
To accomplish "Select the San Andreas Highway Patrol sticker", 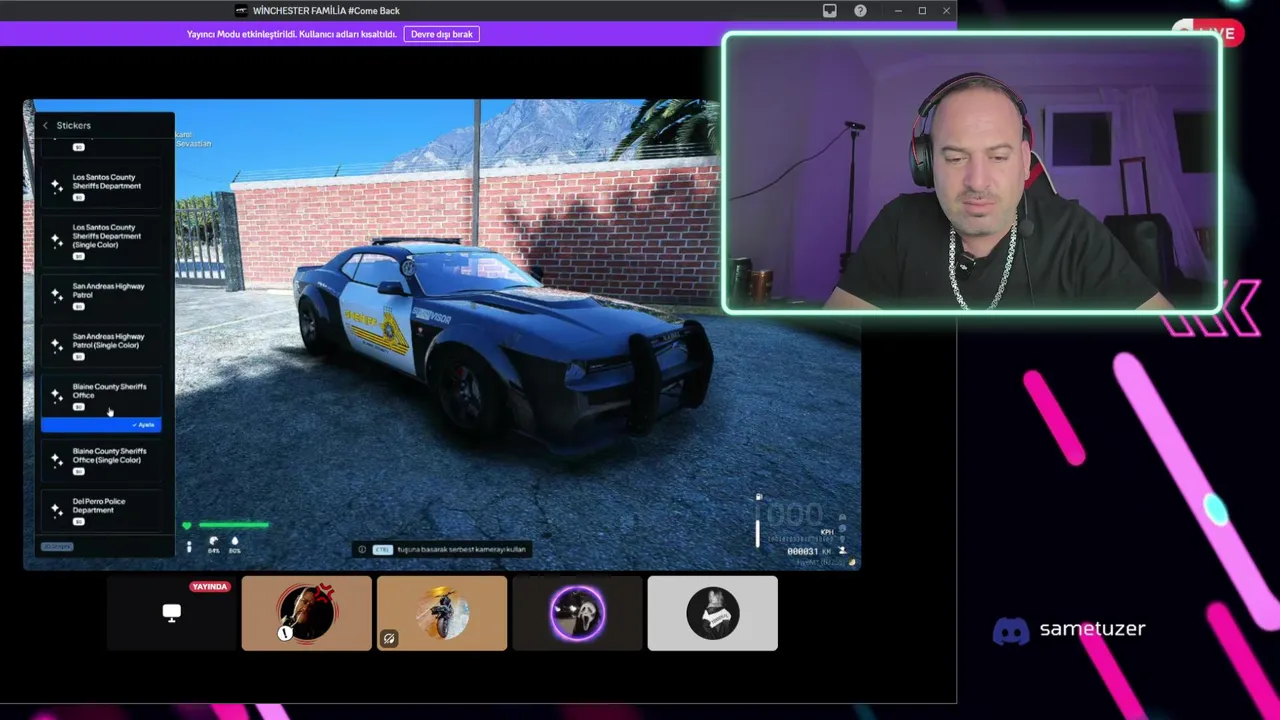I will (x=101, y=295).
